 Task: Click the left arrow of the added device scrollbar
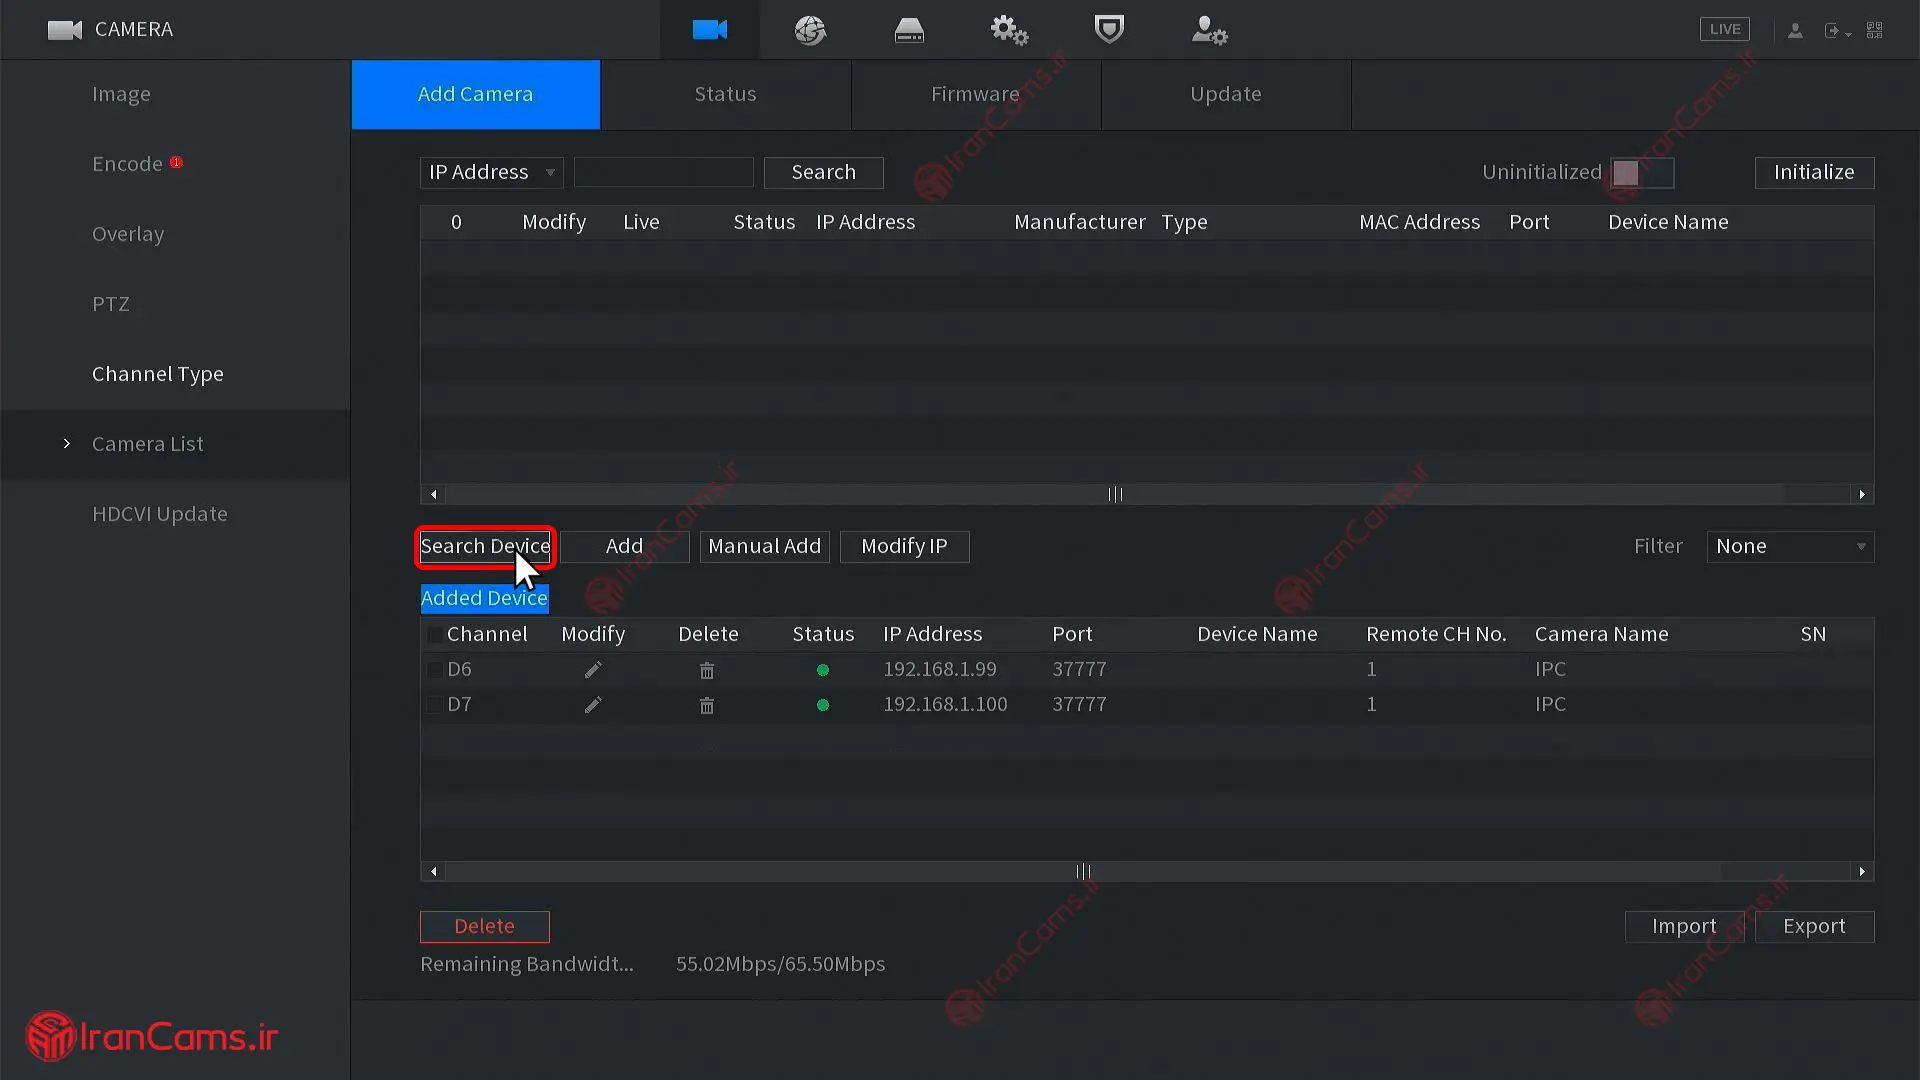point(433,871)
